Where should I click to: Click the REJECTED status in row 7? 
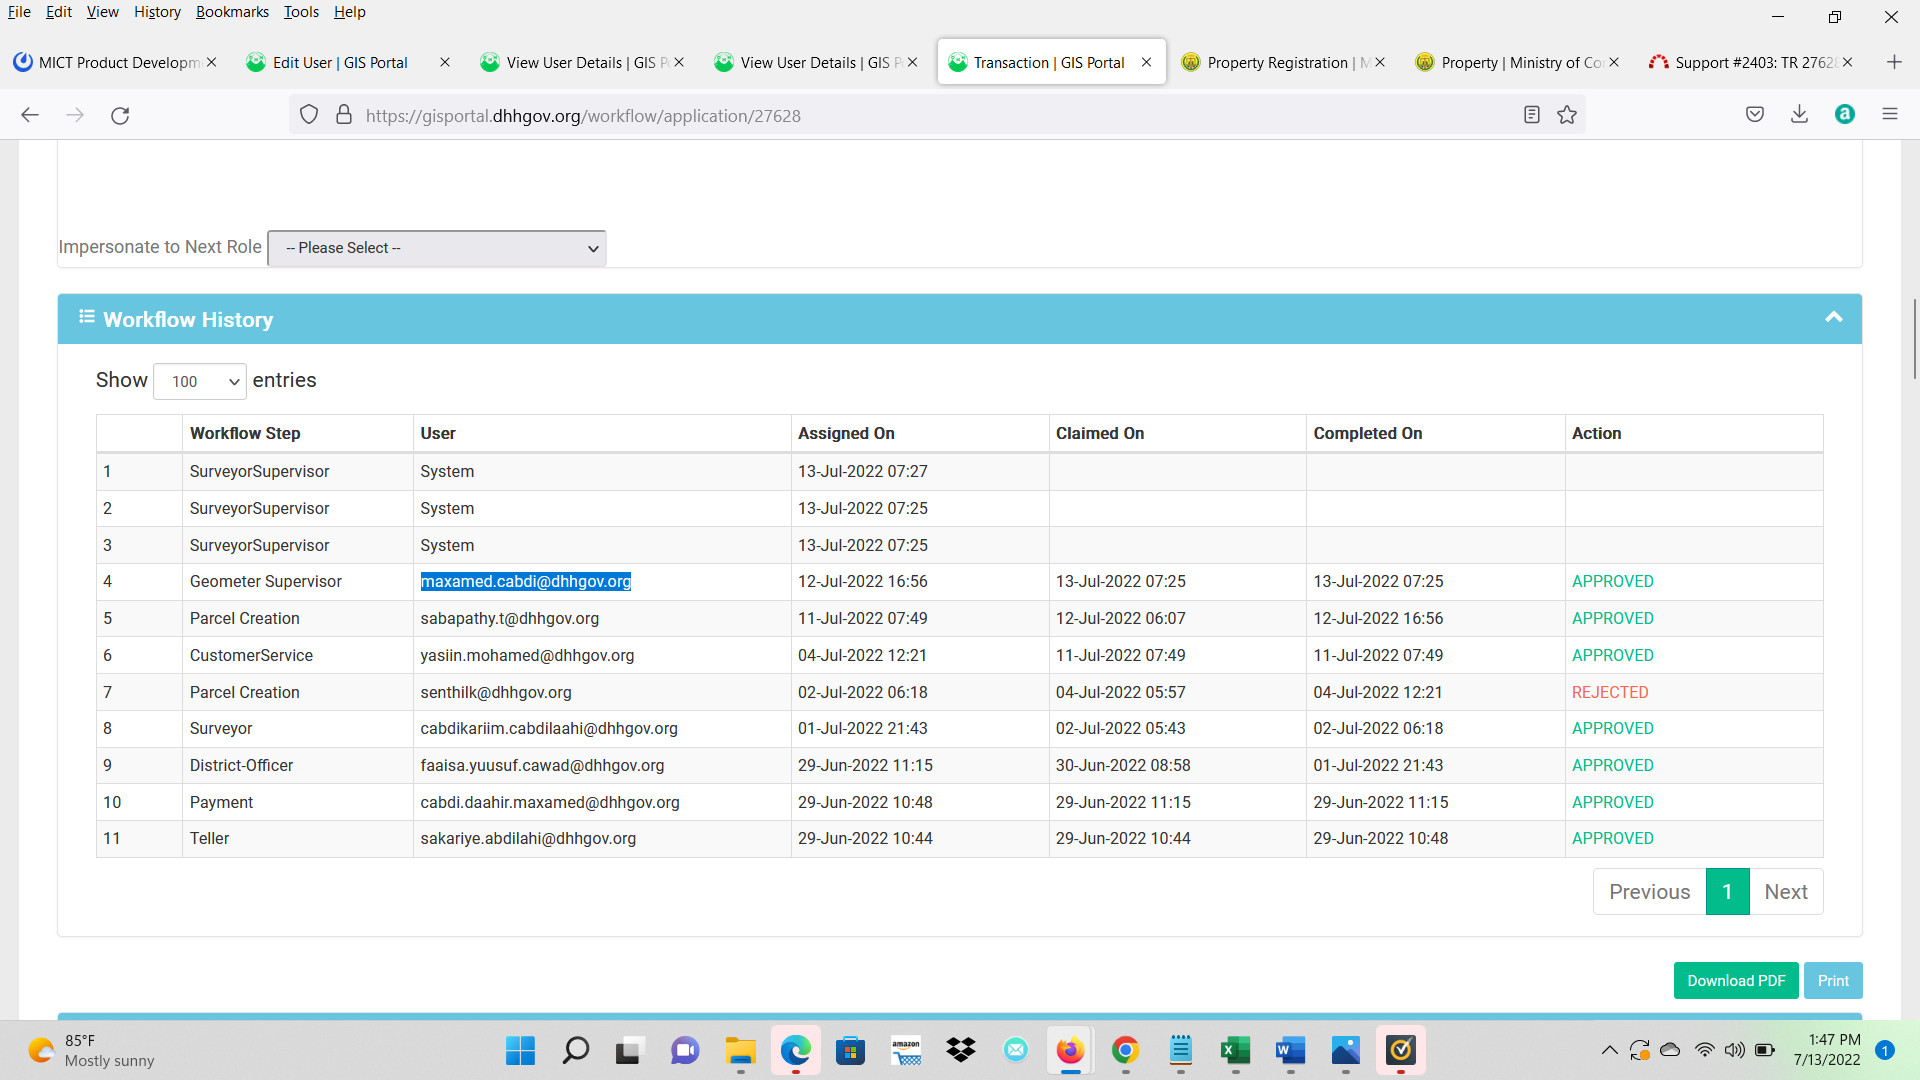1610,692
